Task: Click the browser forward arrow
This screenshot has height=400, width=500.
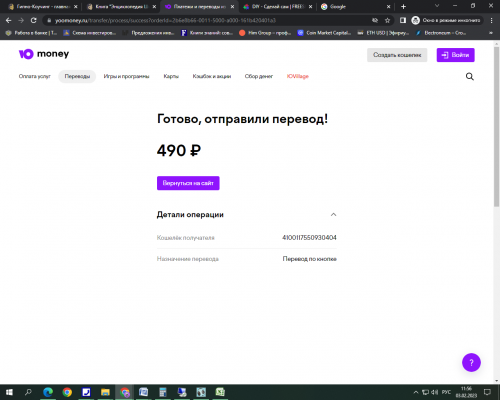Action: point(21,20)
